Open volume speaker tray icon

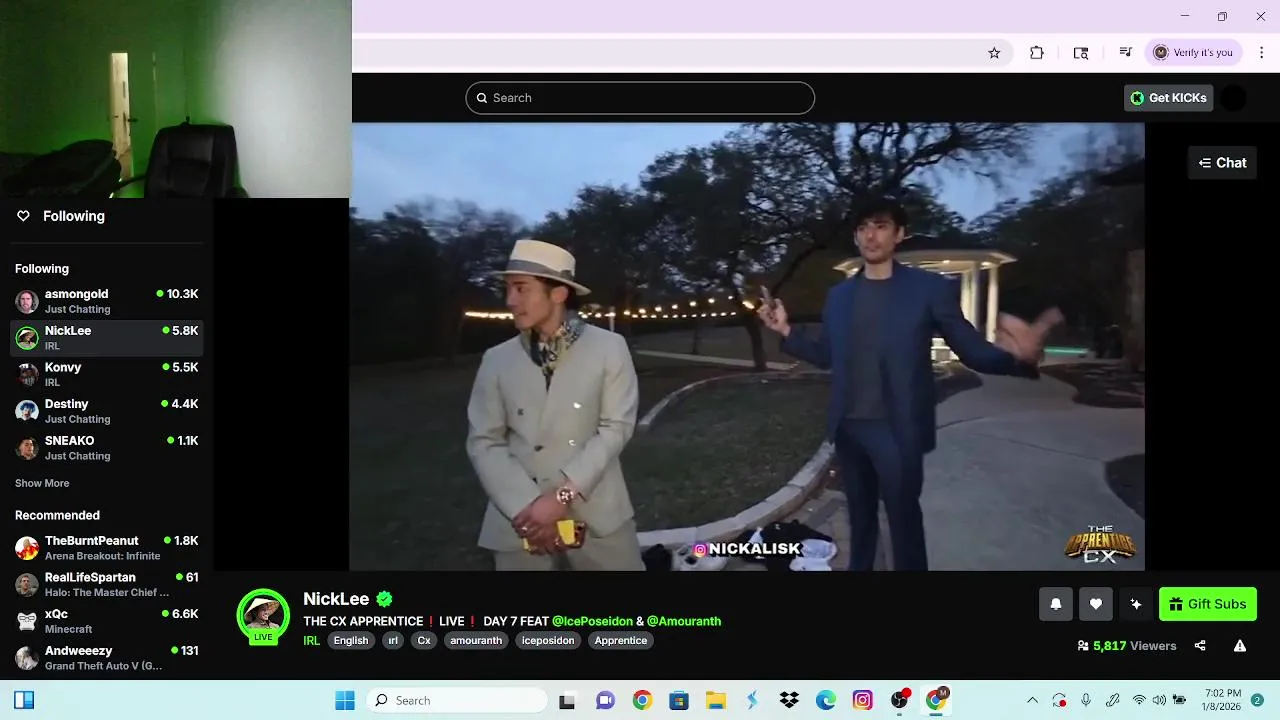coord(1159,700)
